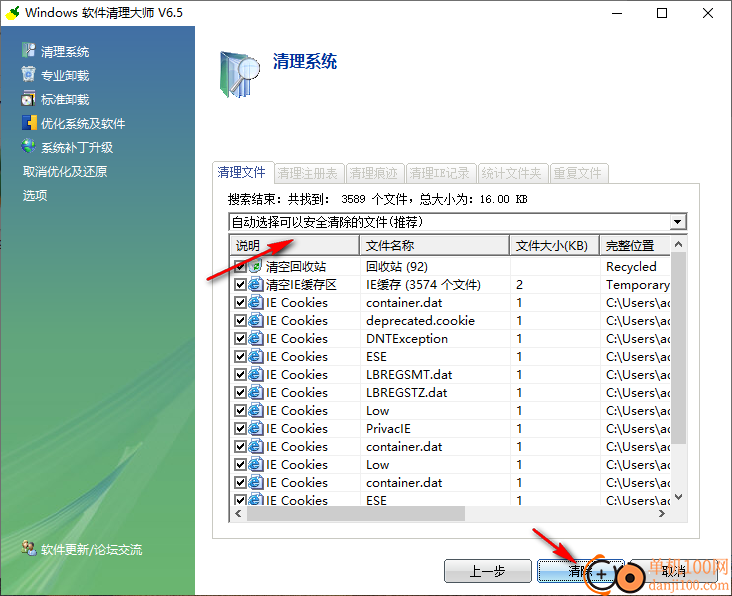Click IE icon beside deprecated.cookie row
Image resolution: width=732 pixels, height=596 pixels.
(255, 320)
